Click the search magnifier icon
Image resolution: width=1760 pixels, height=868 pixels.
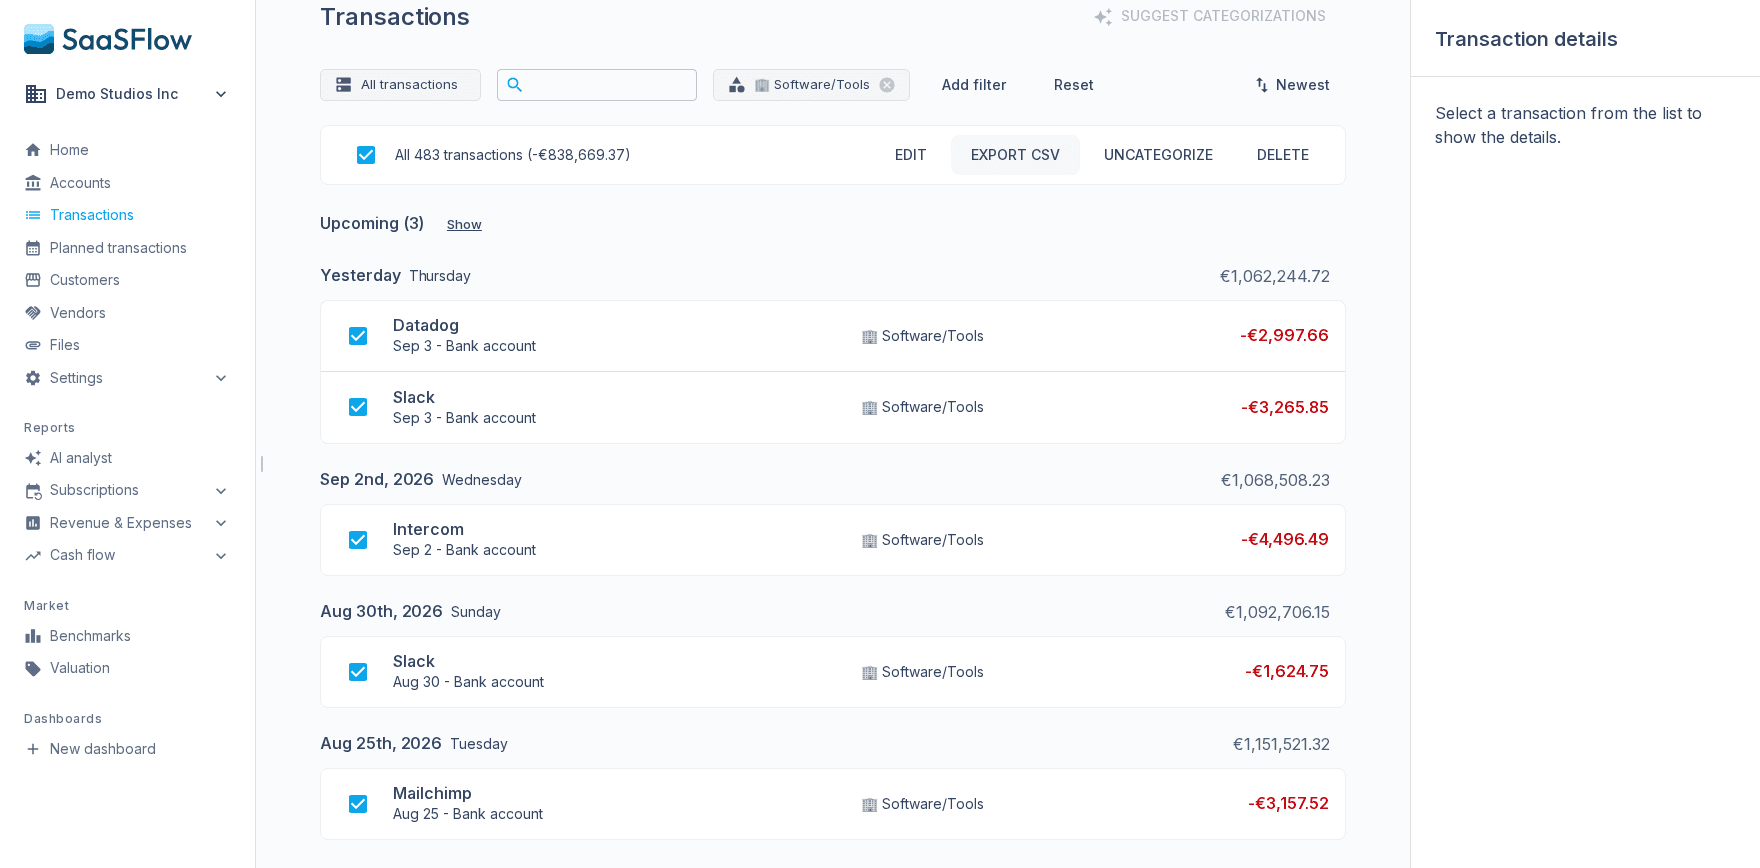click(515, 85)
